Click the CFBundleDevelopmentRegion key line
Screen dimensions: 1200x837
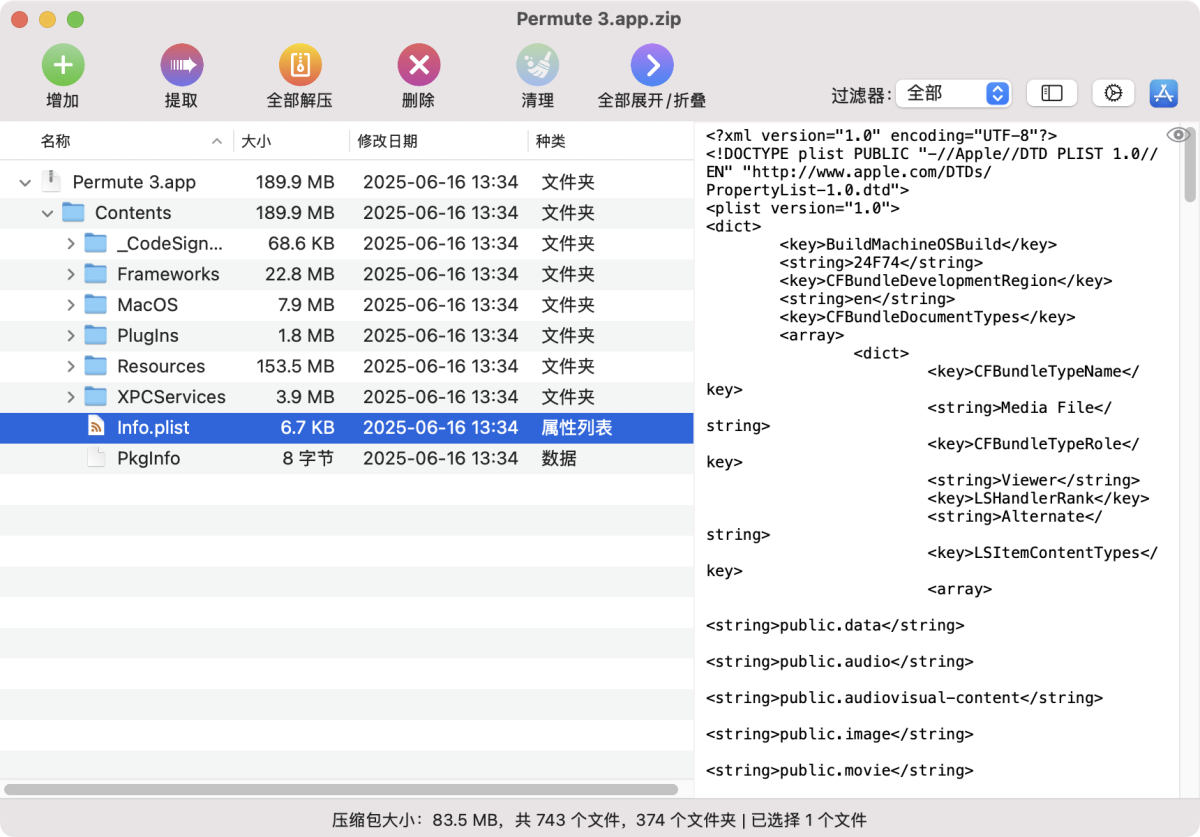(946, 281)
